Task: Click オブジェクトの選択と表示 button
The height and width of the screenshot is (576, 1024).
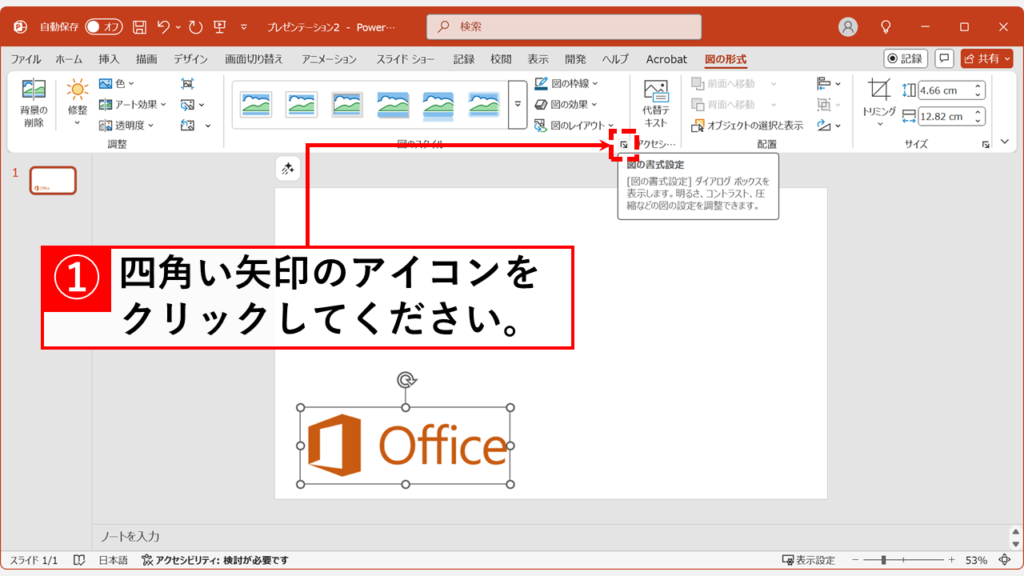Action: click(748, 125)
